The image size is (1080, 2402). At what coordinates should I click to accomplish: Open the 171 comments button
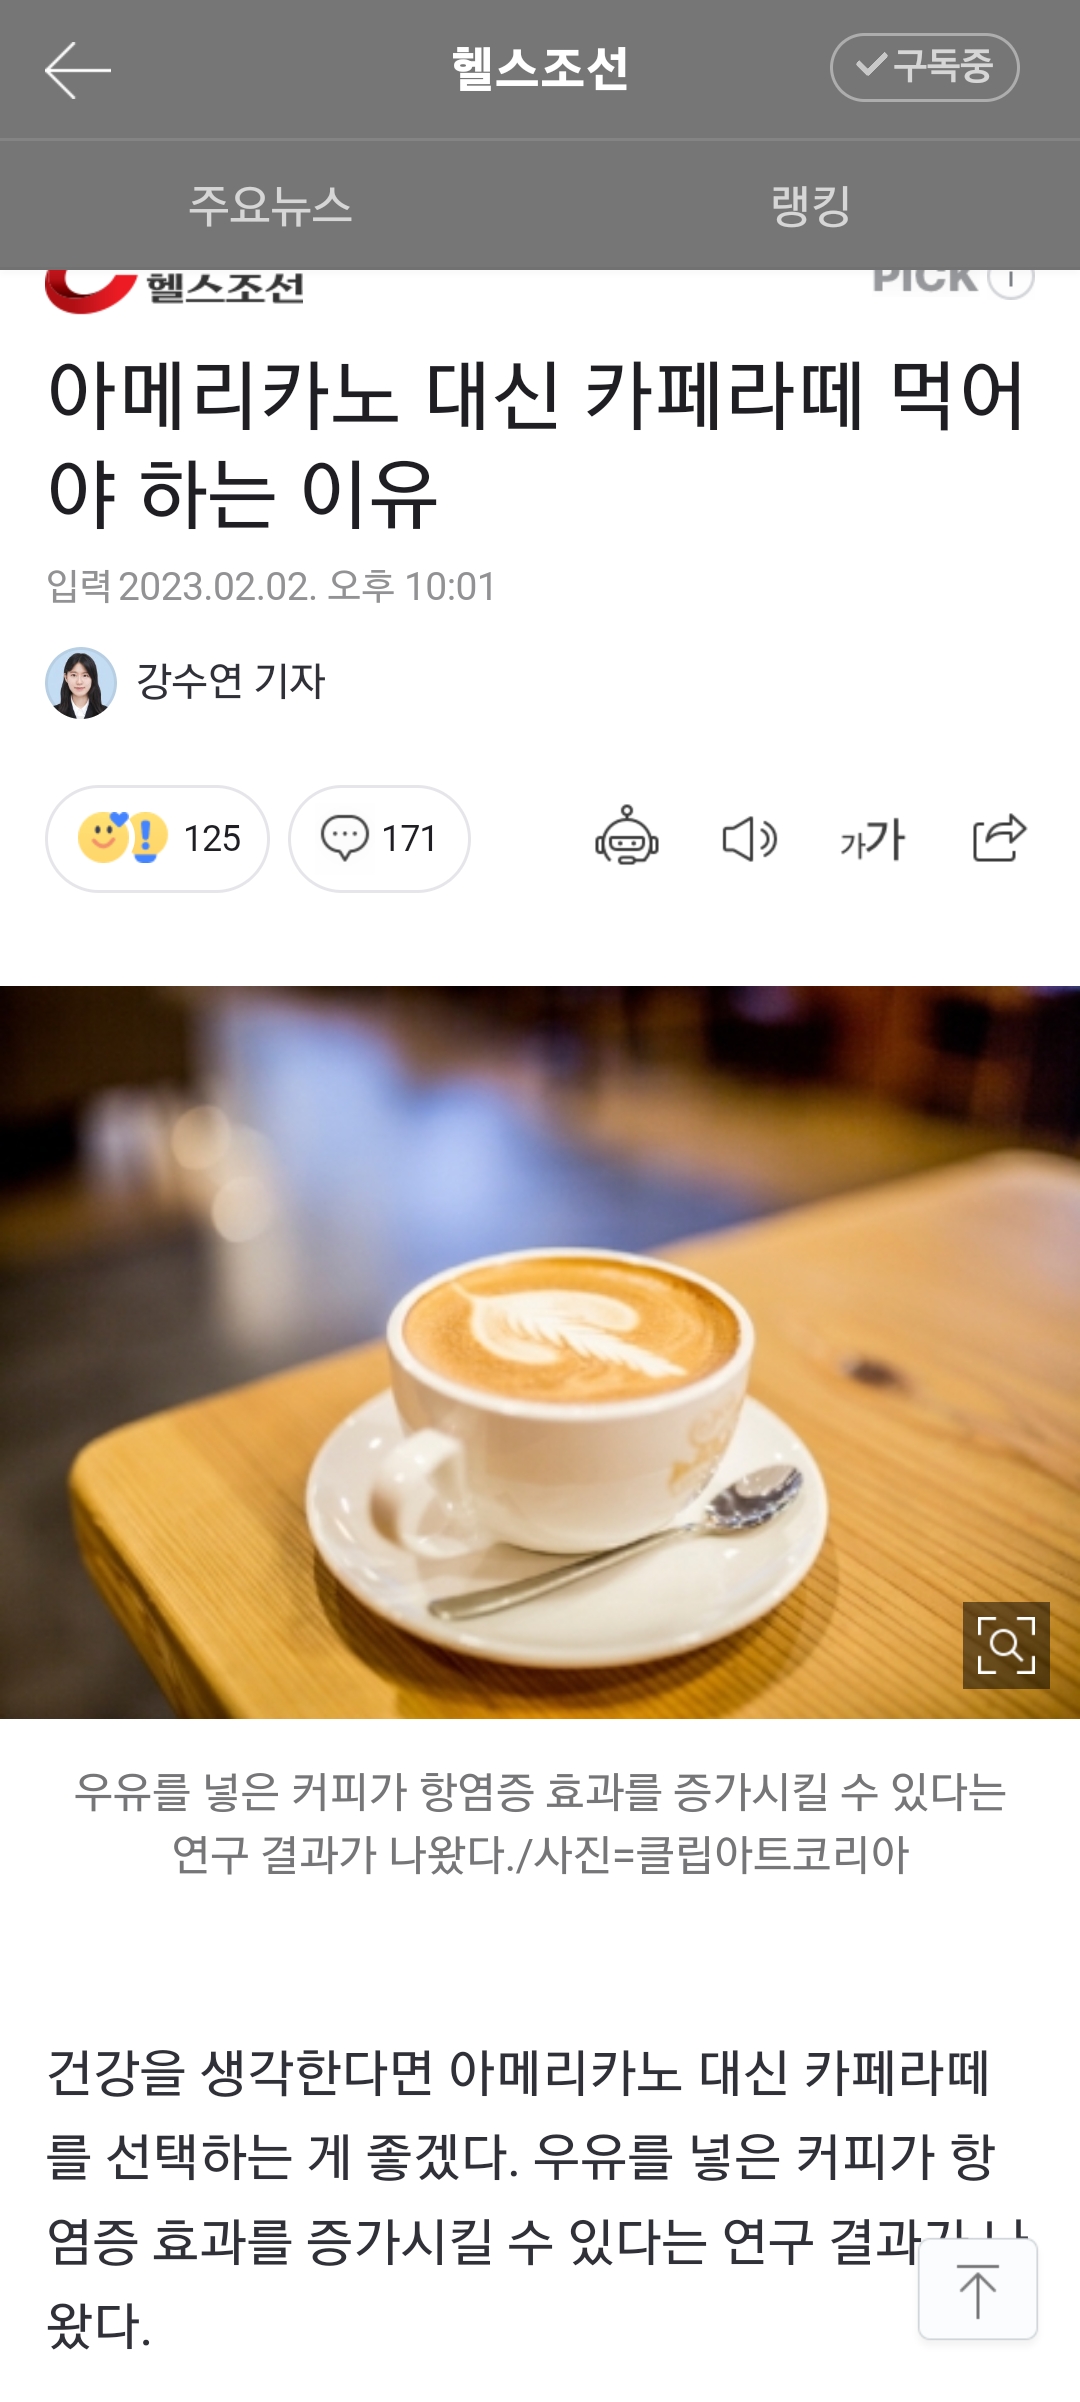point(379,838)
